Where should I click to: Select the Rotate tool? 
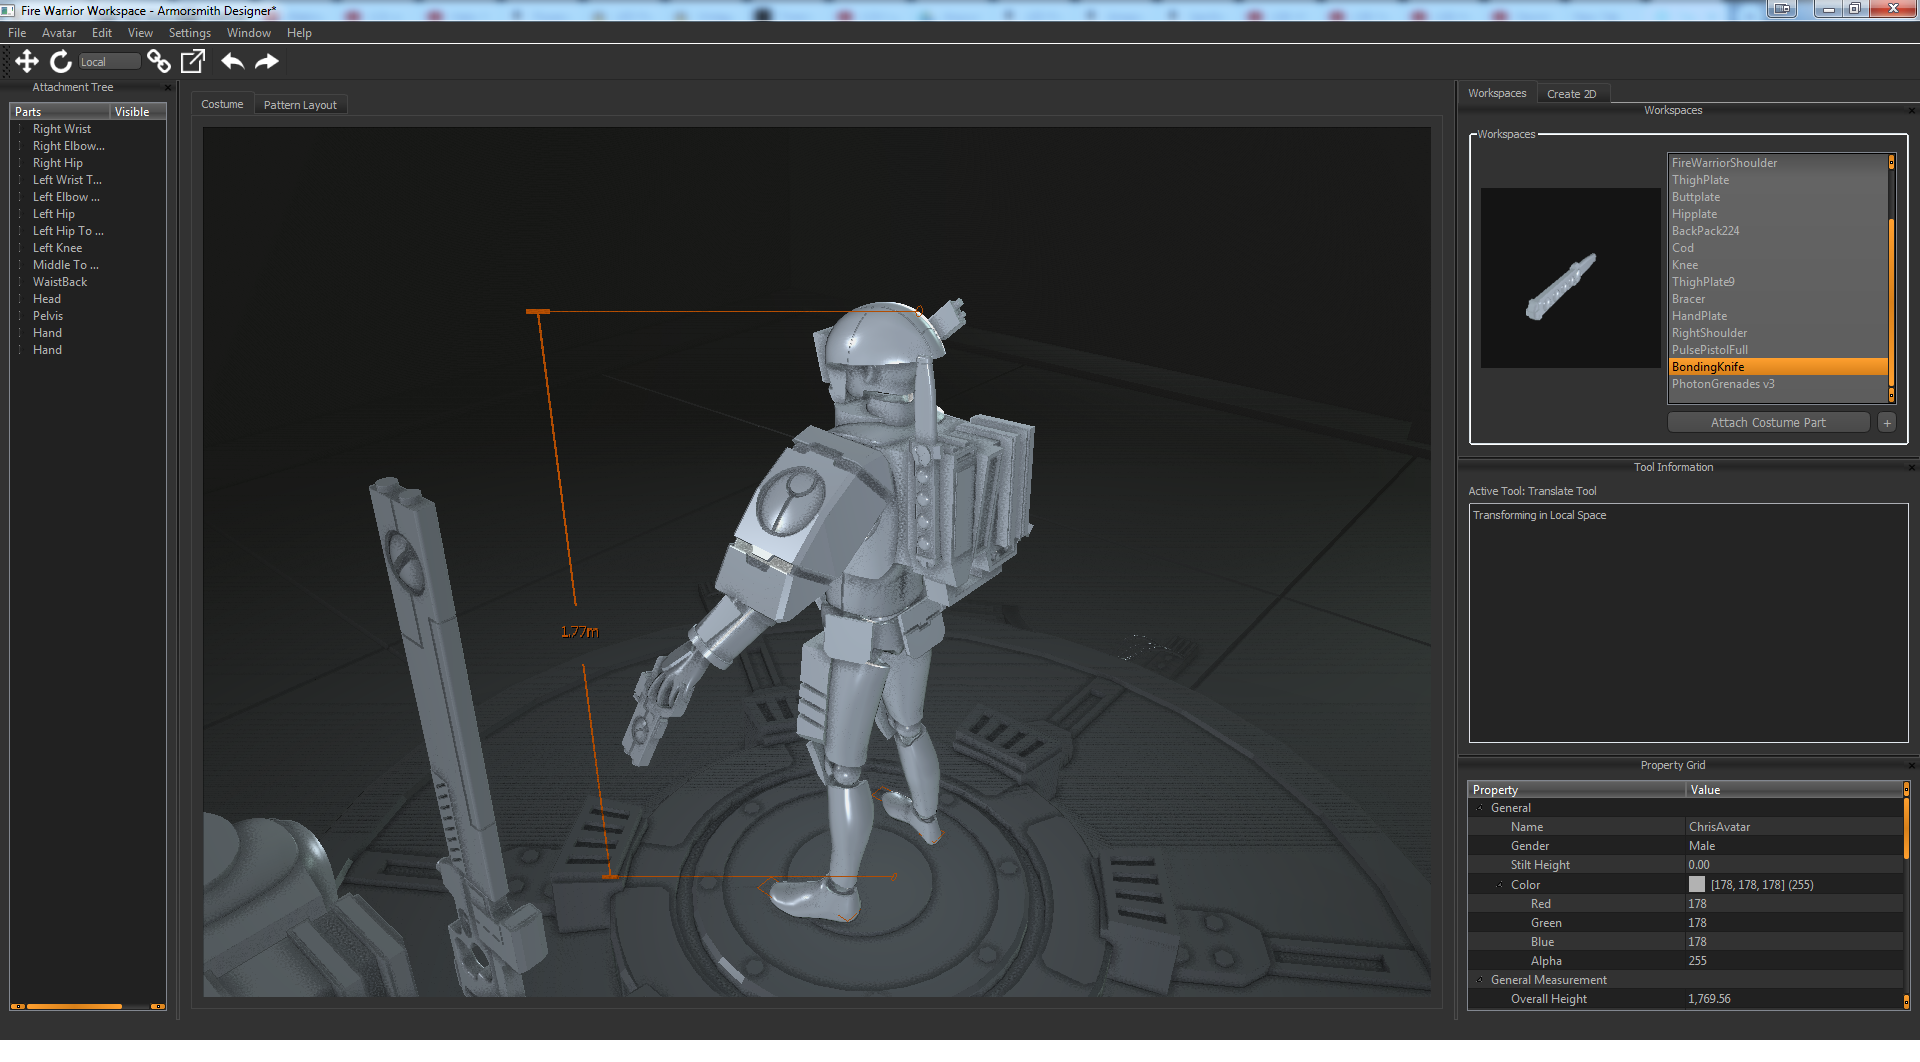click(61, 62)
